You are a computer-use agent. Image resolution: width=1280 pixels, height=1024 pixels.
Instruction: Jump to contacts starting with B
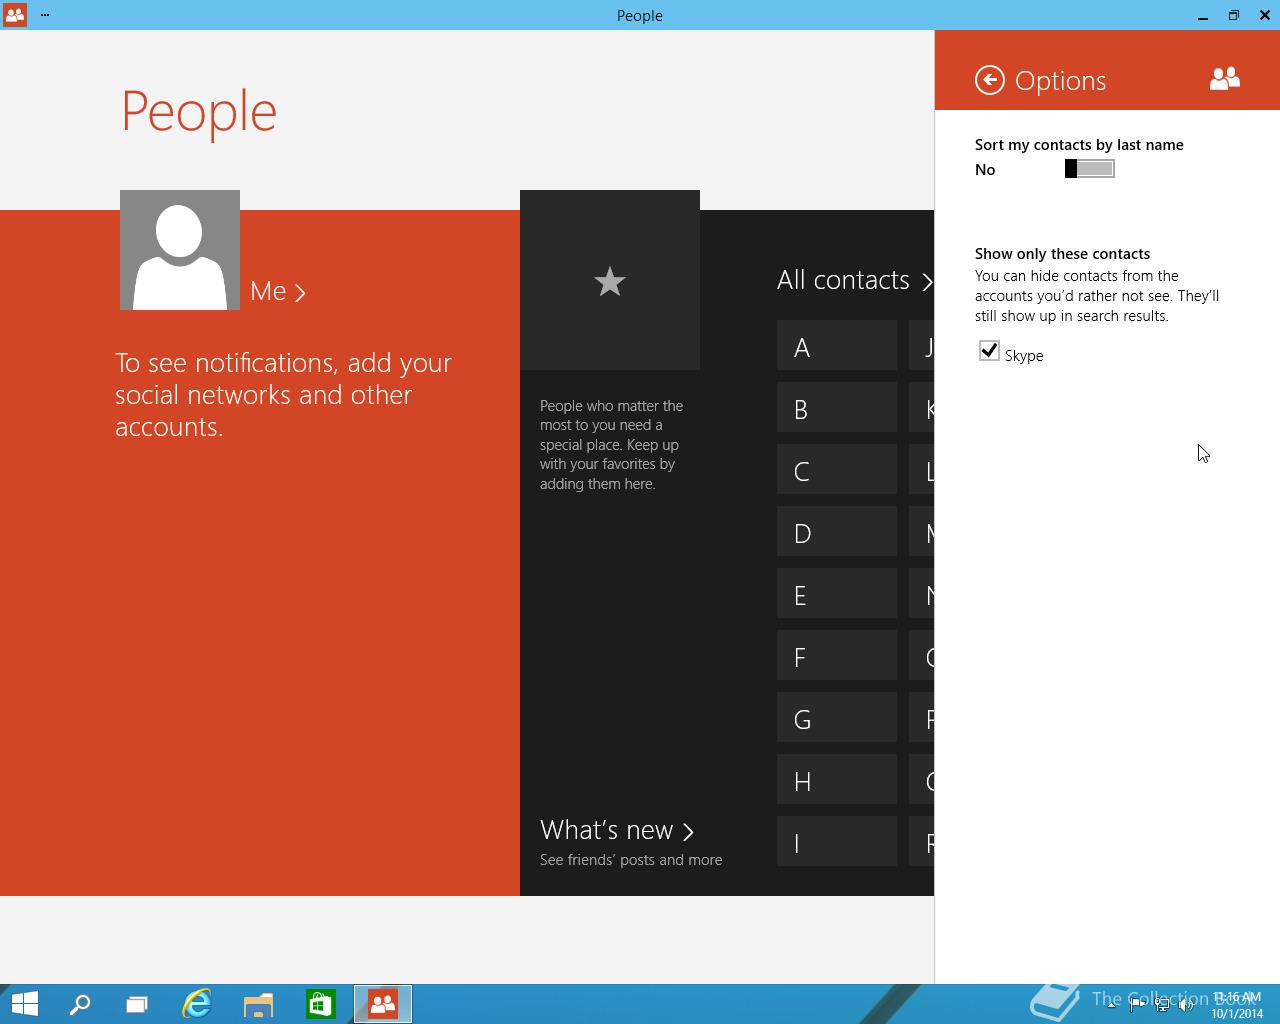pyautogui.click(x=837, y=408)
